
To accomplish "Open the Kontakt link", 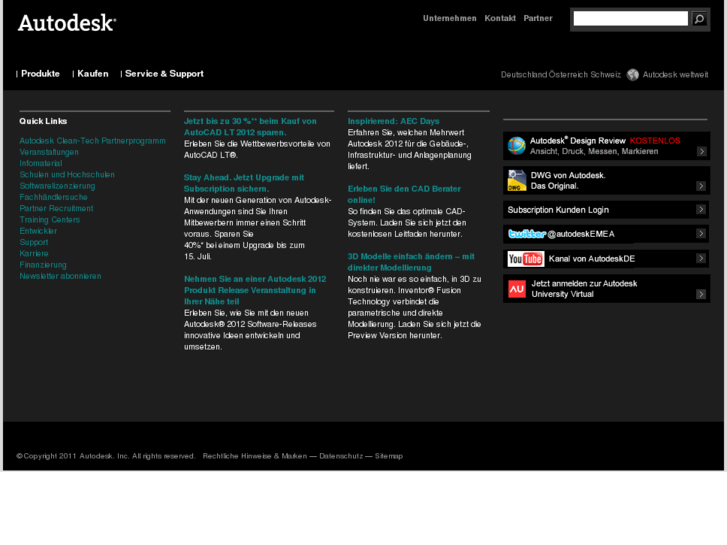I will pyautogui.click(x=500, y=18).
